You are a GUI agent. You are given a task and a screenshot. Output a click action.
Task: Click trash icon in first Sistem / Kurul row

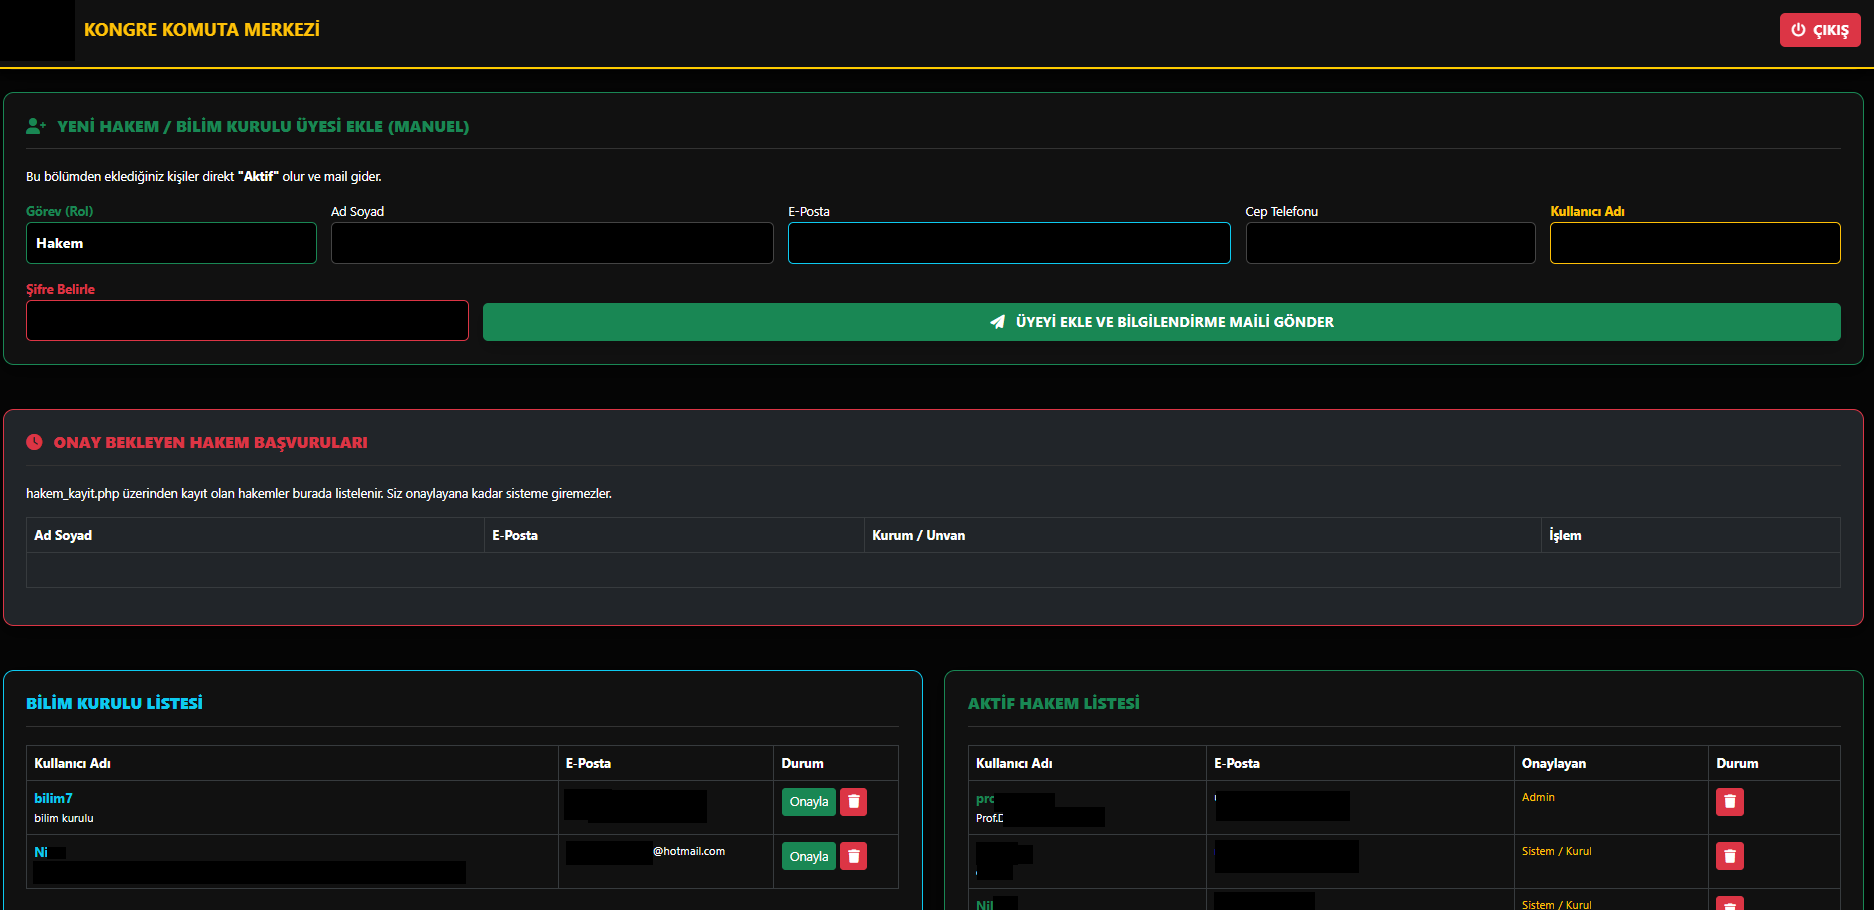1729,856
